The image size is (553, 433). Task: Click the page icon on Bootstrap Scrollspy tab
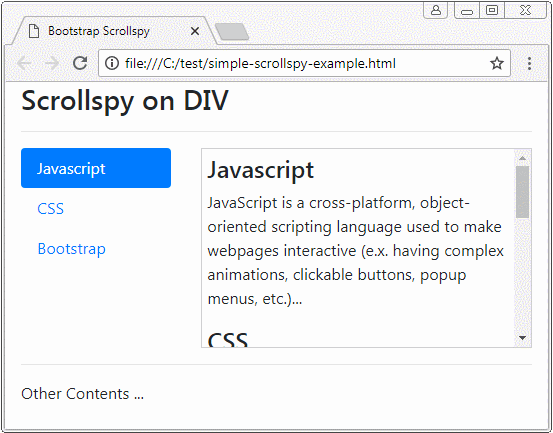pyautogui.click(x=34, y=31)
